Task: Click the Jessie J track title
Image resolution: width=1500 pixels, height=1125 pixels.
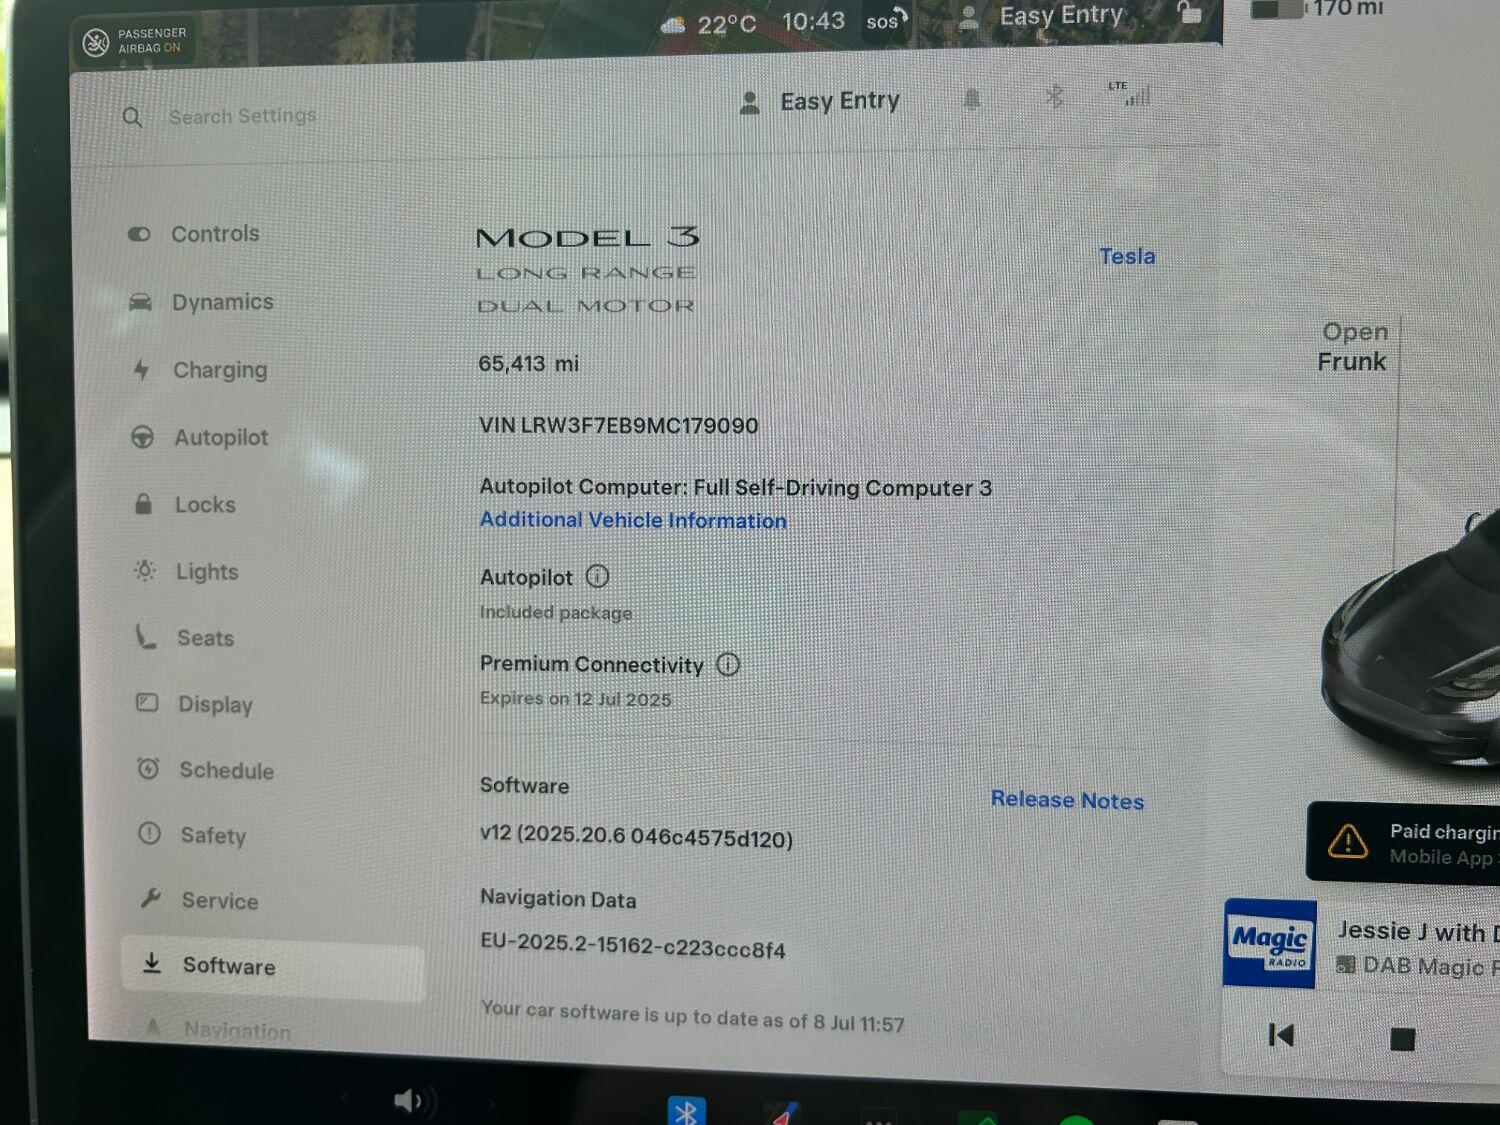Action: pyautogui.click(x=1418, y=931)
